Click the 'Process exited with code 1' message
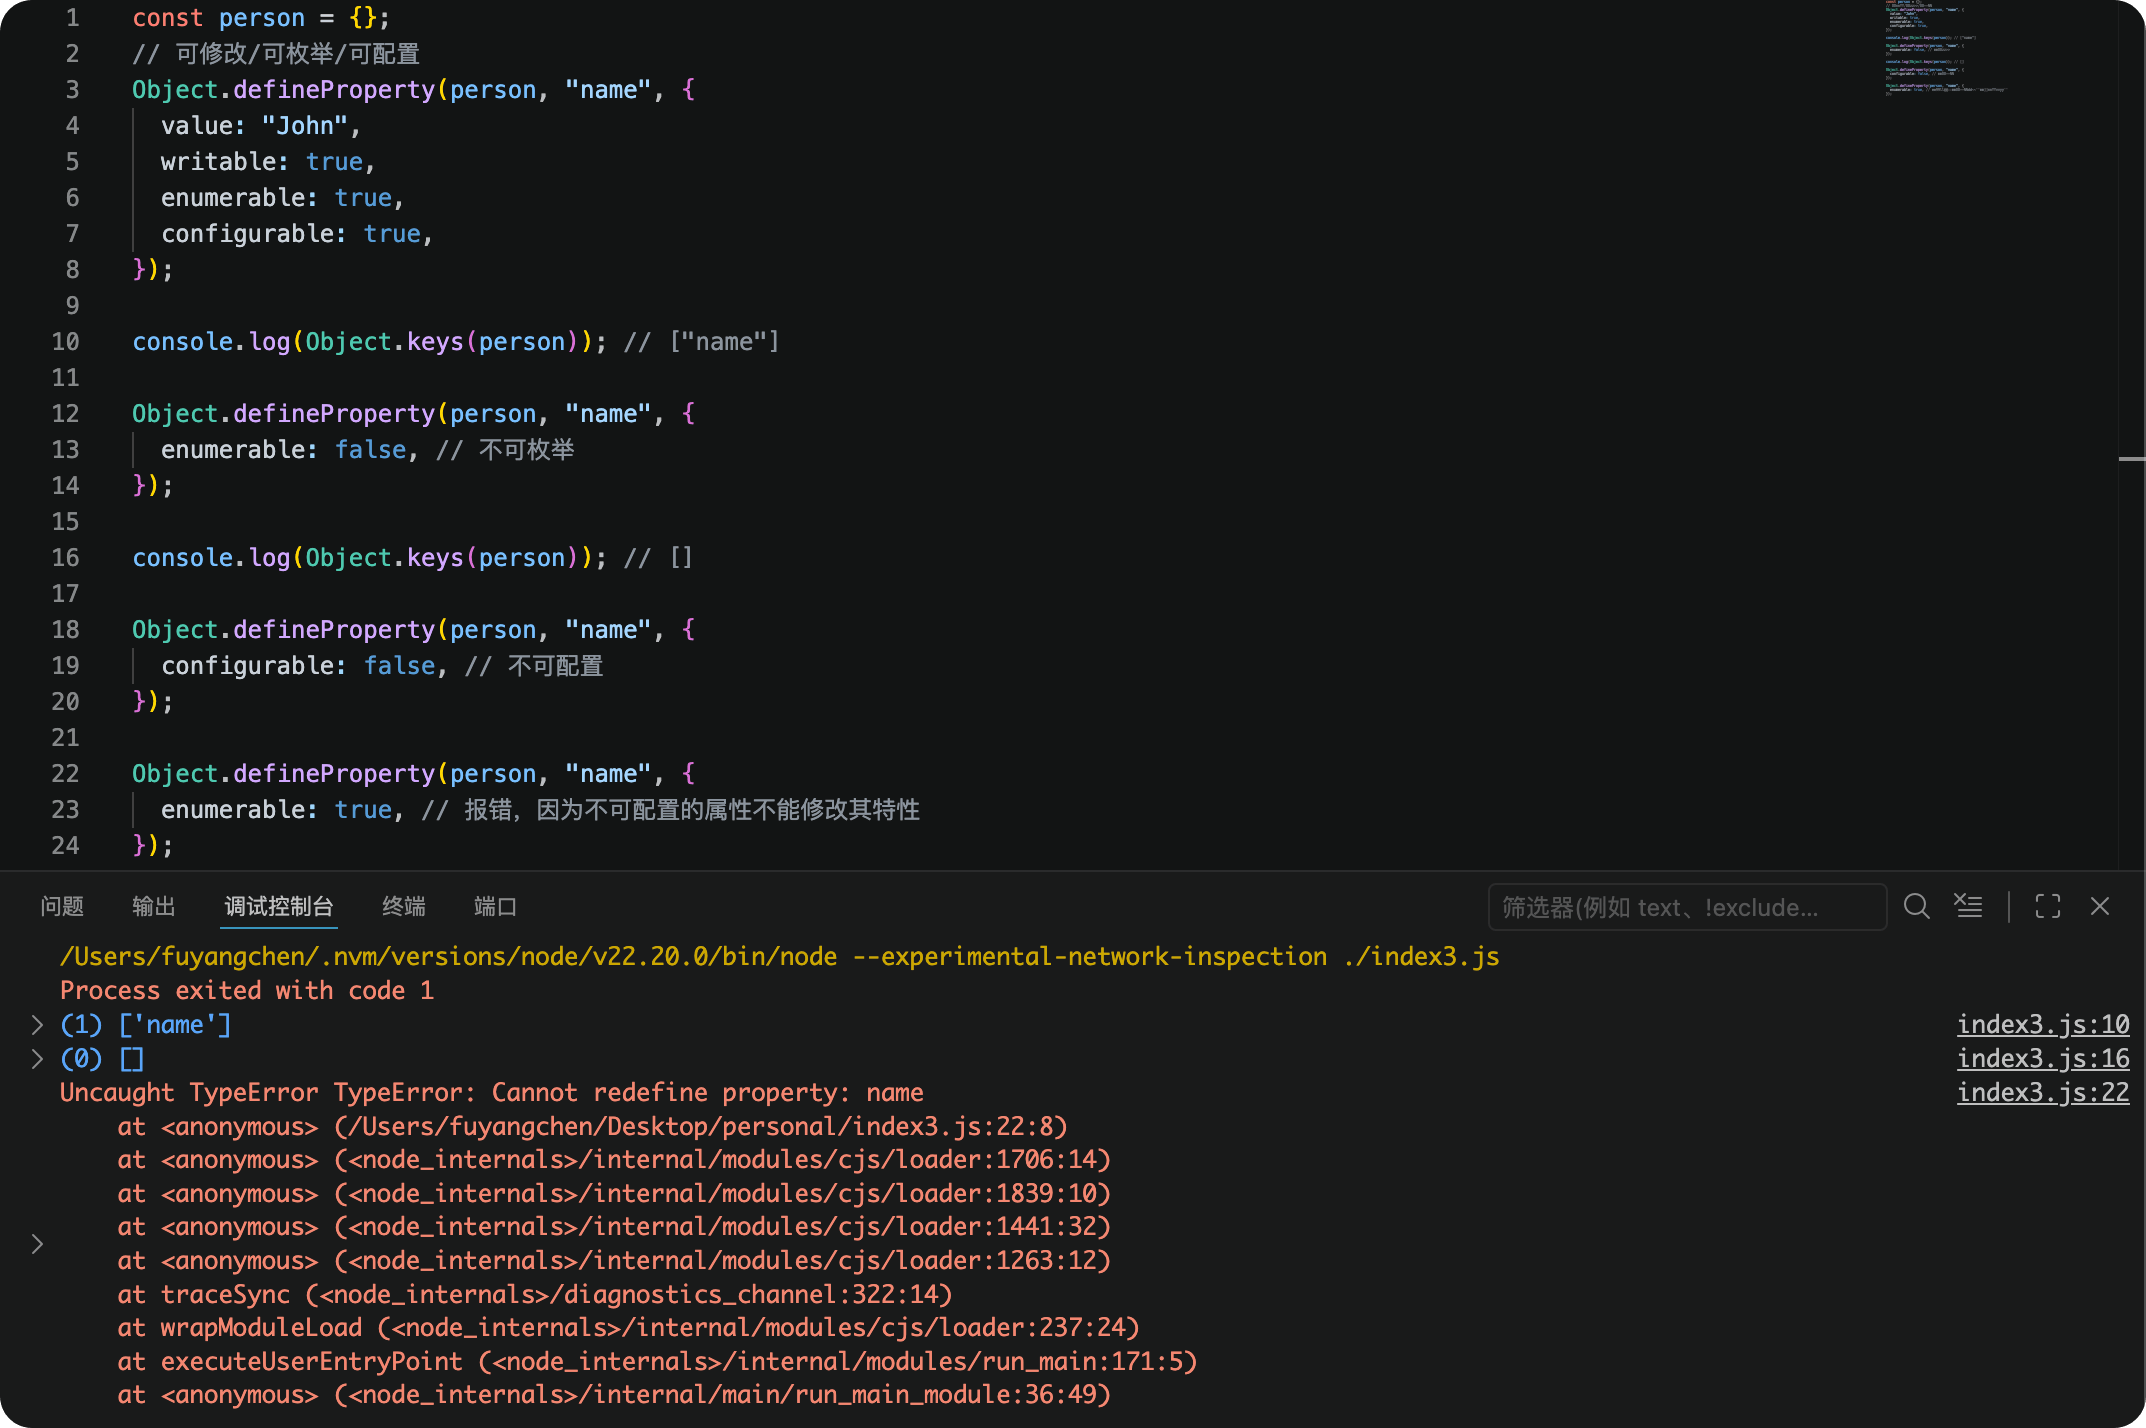 [247, 991]
